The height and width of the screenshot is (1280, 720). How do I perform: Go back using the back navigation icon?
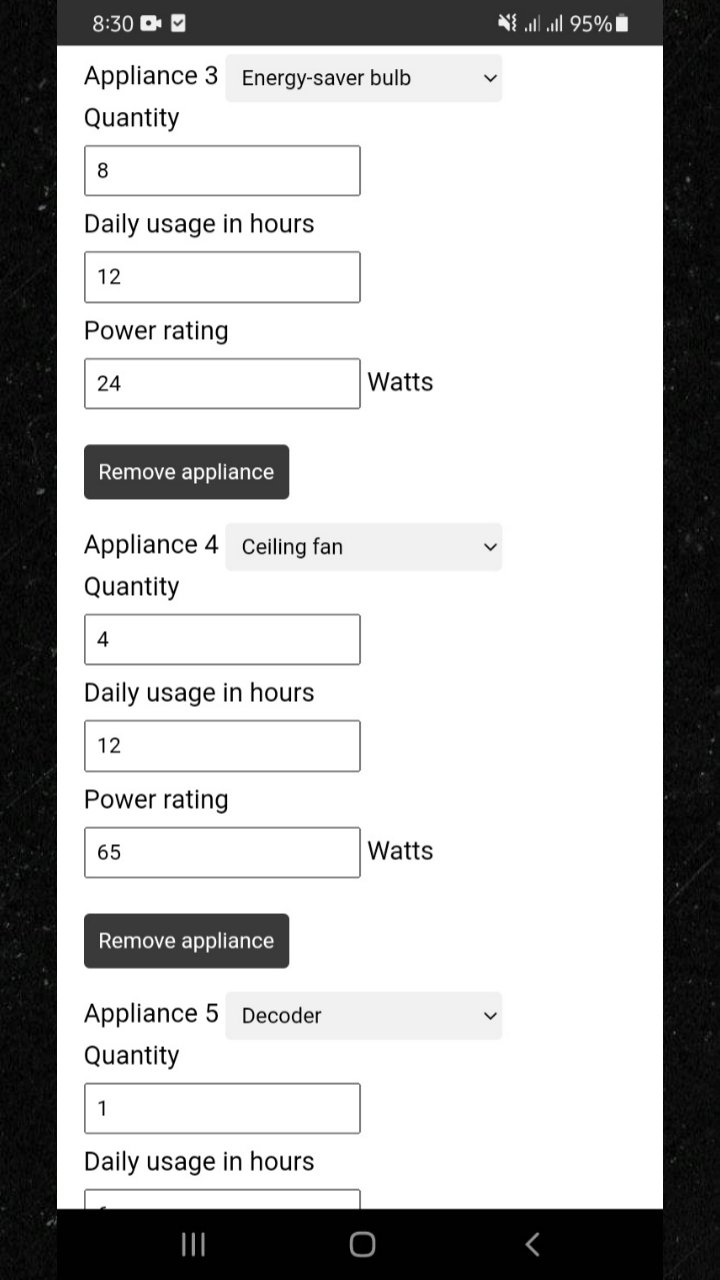532,1244
